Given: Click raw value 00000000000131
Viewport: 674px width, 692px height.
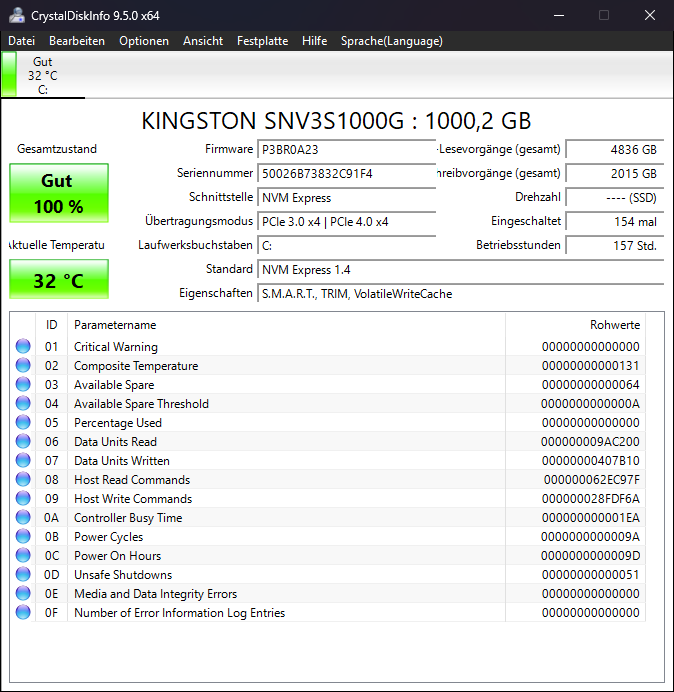Looking at the screenshot, I should point(591,366).
